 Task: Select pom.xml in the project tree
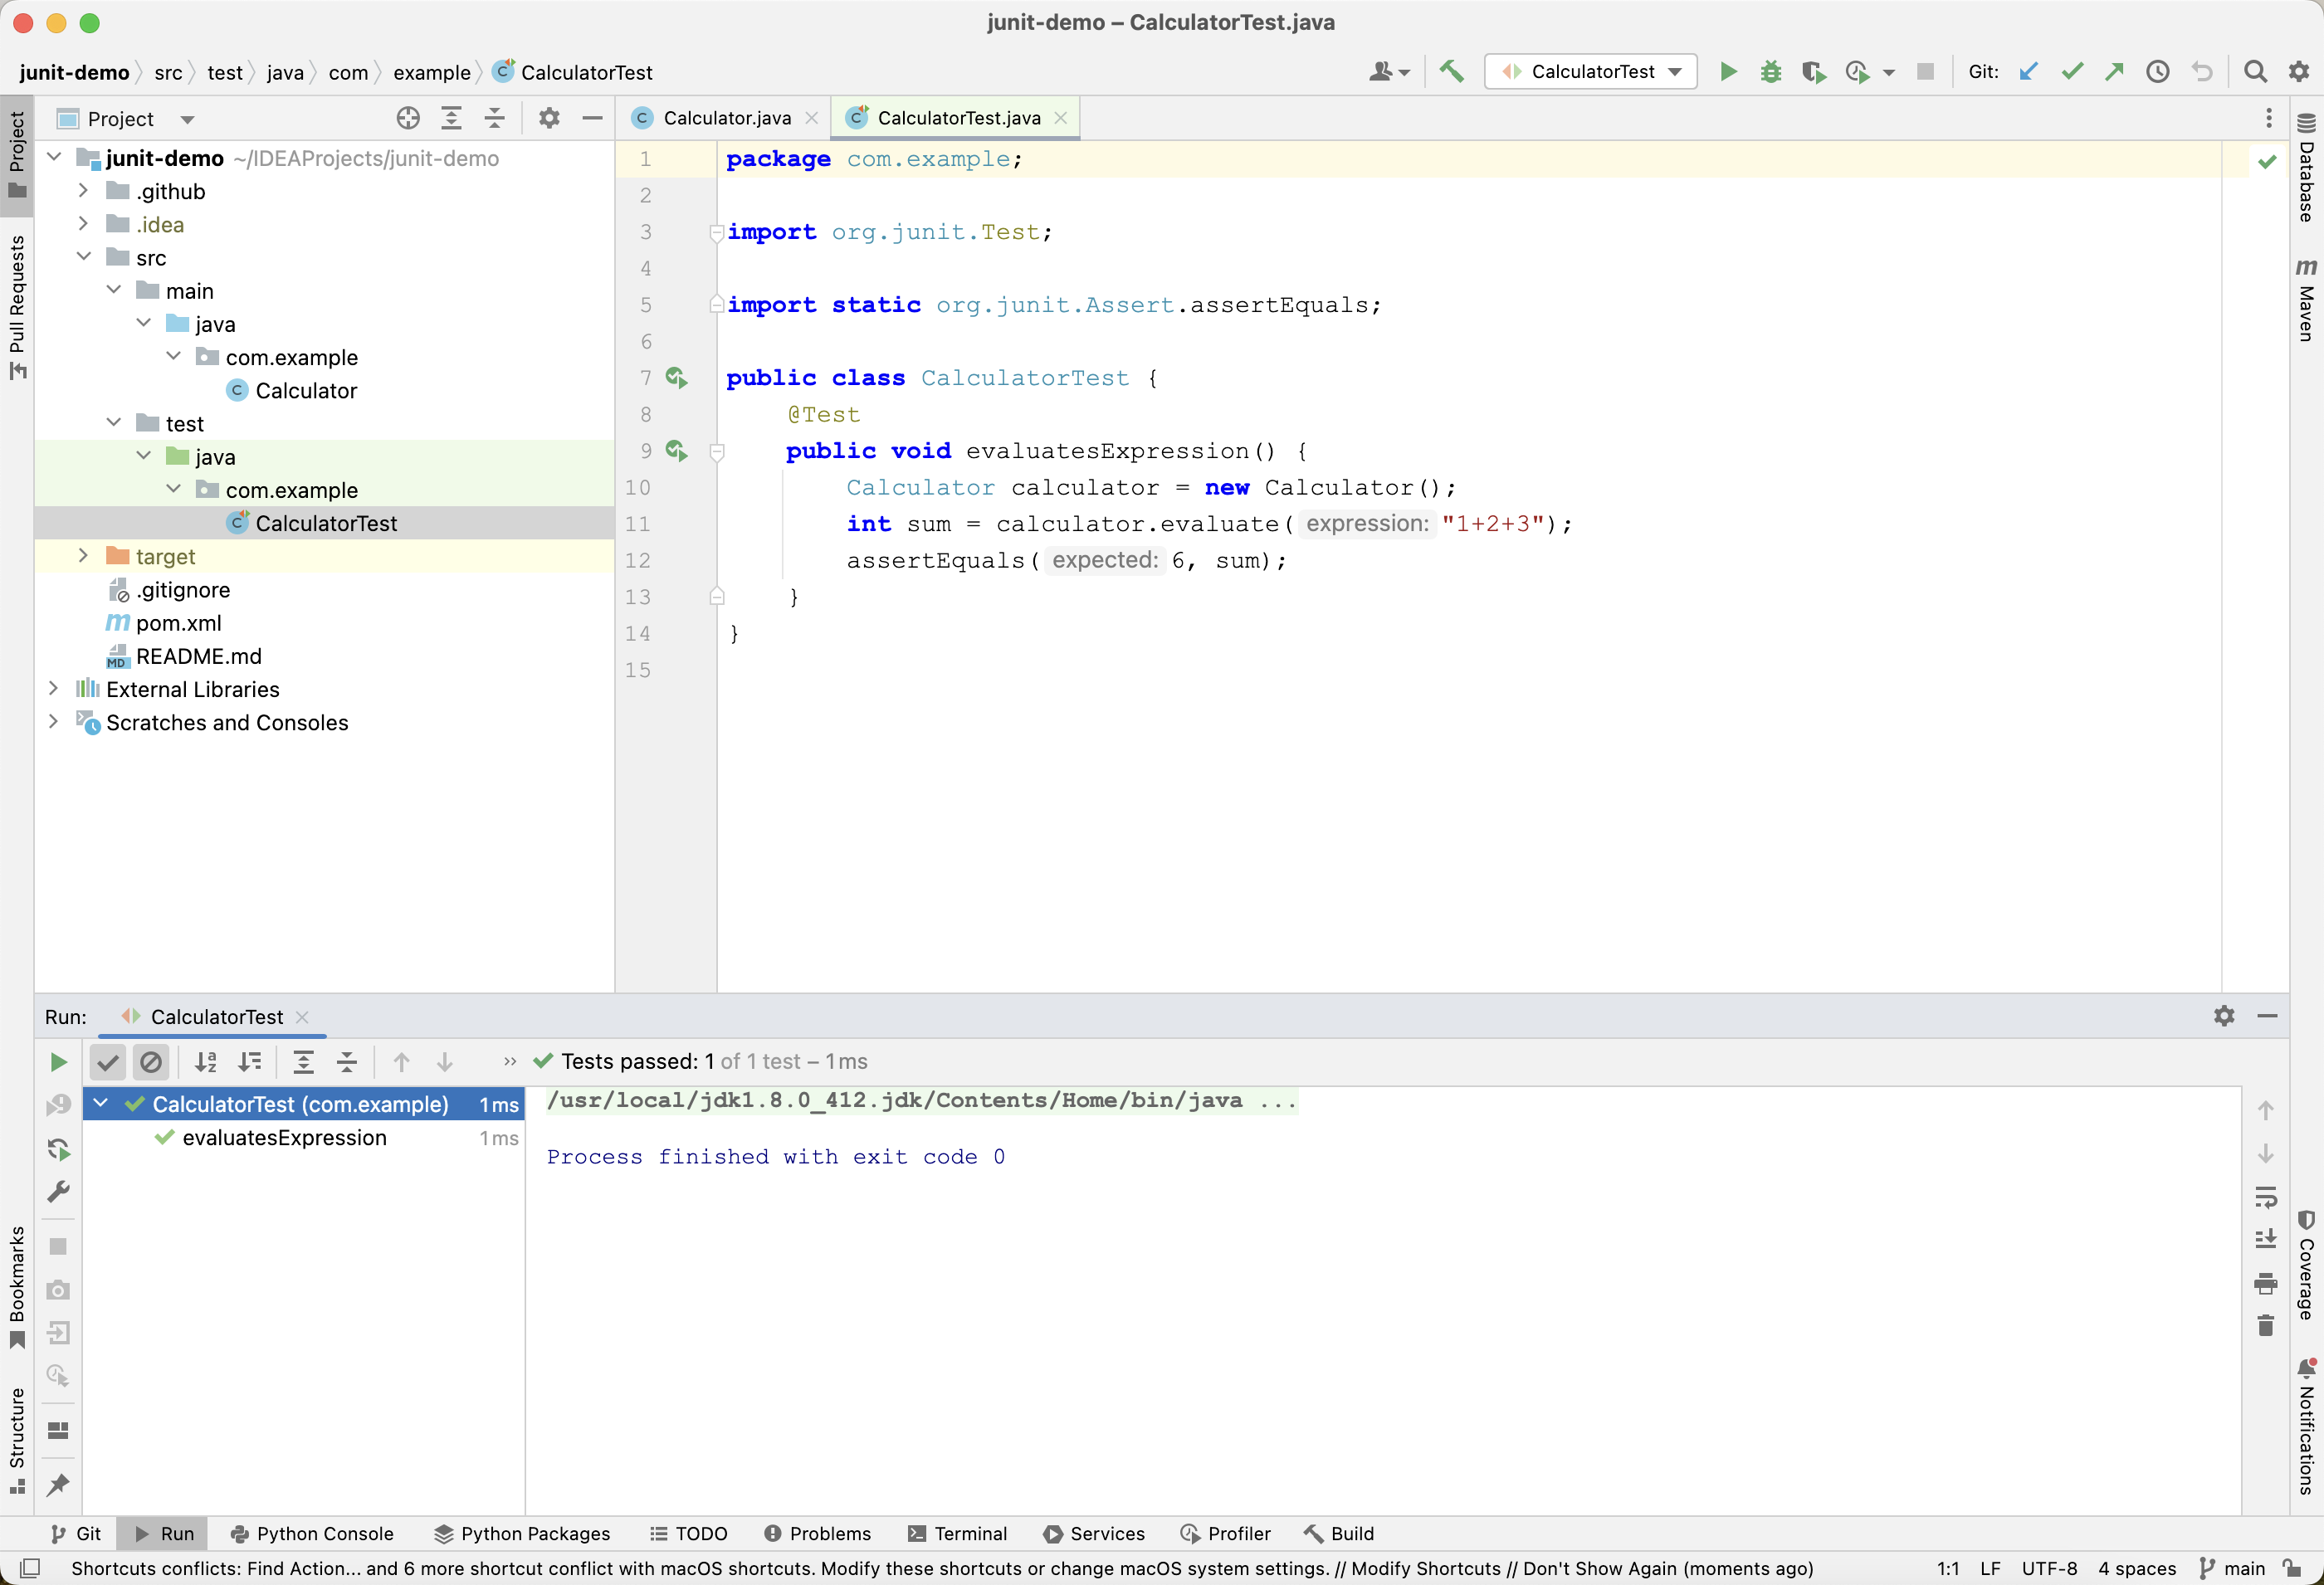pos(178,623)
